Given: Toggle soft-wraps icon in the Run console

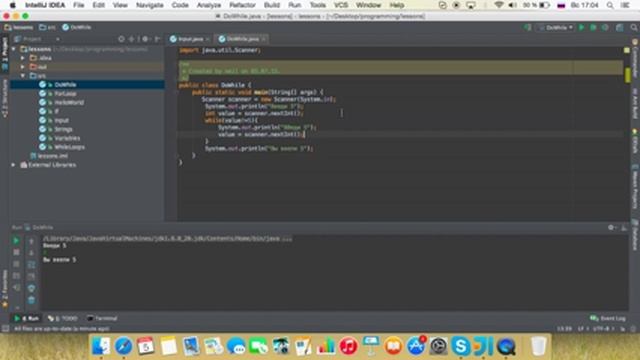Looking at the screenshot, I should (x=31, y=264).
